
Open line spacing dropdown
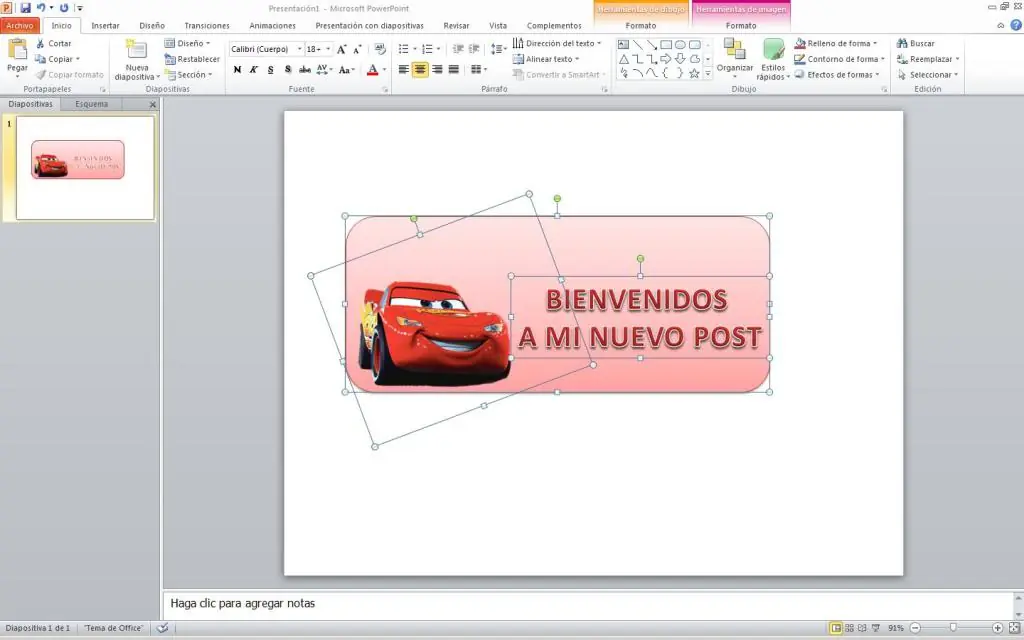click(498, 49)
